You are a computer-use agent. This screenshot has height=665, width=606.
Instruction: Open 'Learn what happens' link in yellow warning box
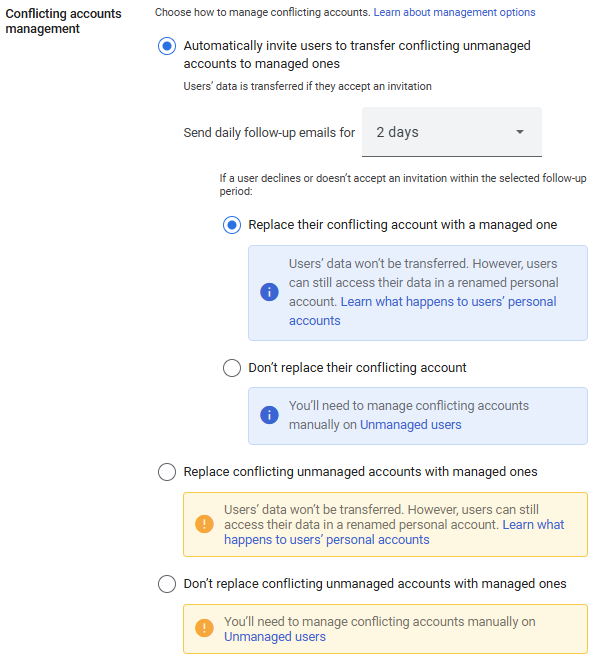click(533, 524)
